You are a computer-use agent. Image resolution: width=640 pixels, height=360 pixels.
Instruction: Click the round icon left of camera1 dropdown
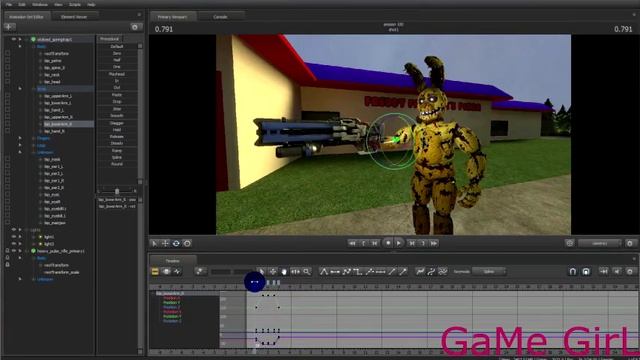tap(570, 243)
